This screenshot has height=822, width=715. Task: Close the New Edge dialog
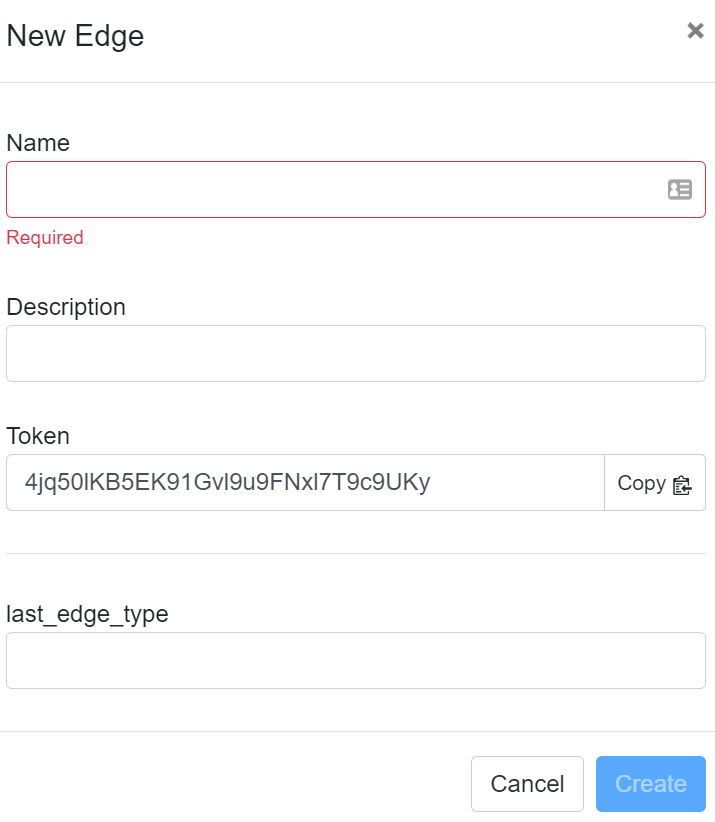point(695,31)
